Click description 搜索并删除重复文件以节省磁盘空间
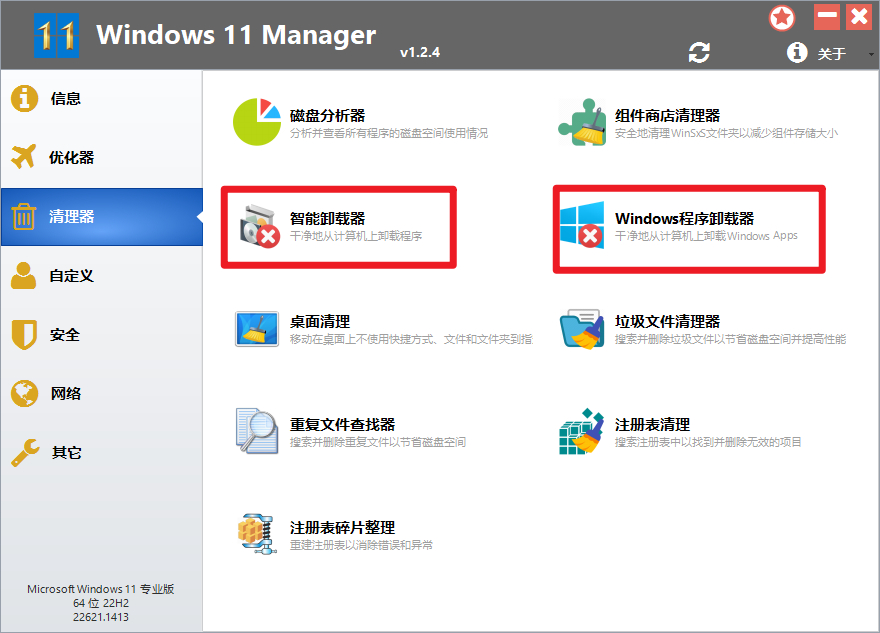 pyautogui.click(x=378, y=442)
